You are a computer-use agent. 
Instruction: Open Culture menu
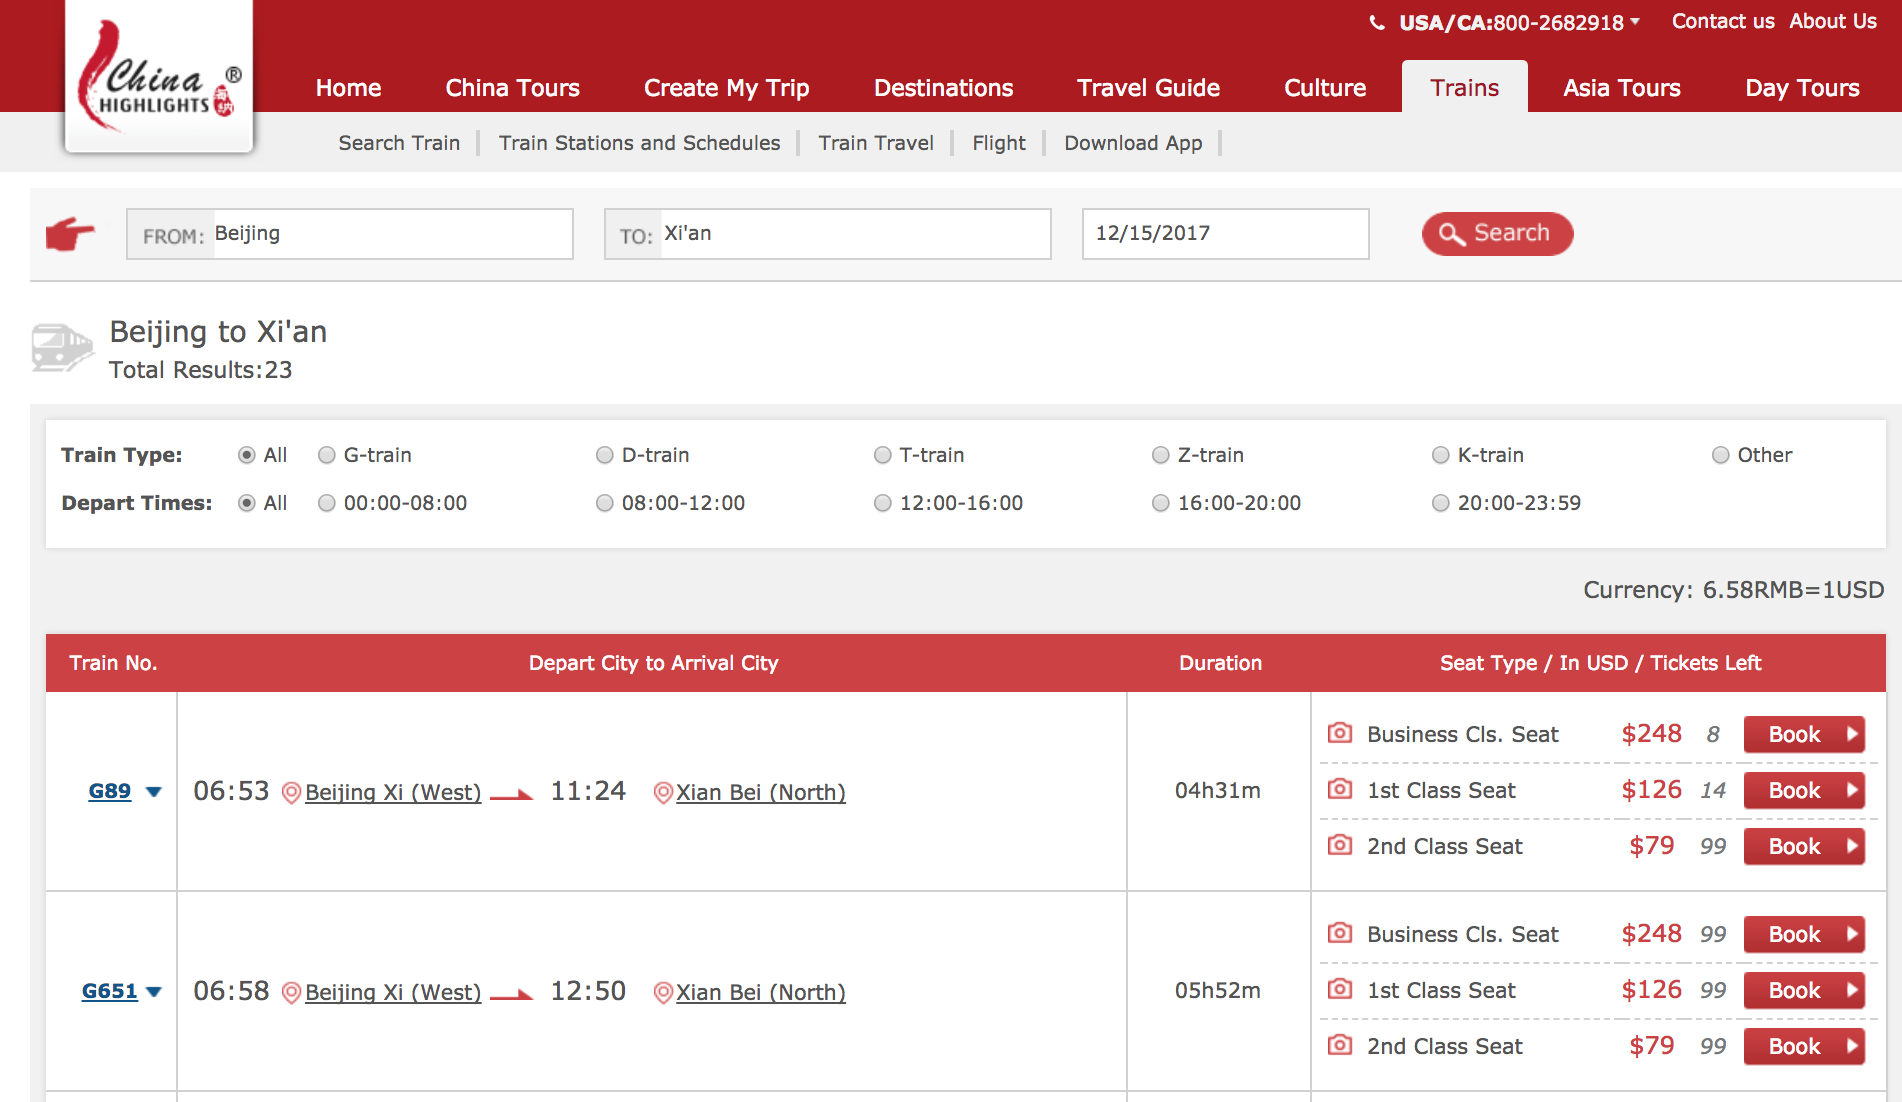point(1325,88)
